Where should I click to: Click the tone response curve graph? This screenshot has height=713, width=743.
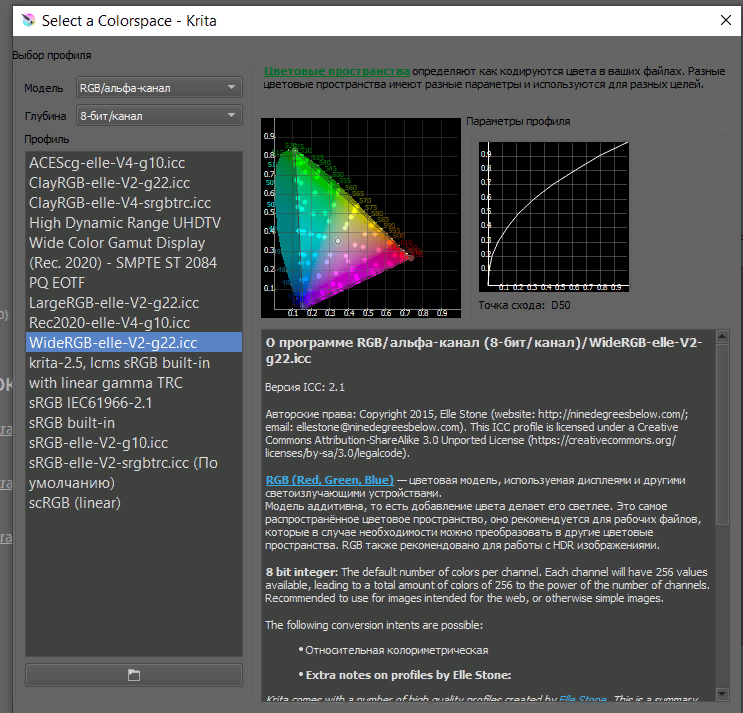coord(554,217)
